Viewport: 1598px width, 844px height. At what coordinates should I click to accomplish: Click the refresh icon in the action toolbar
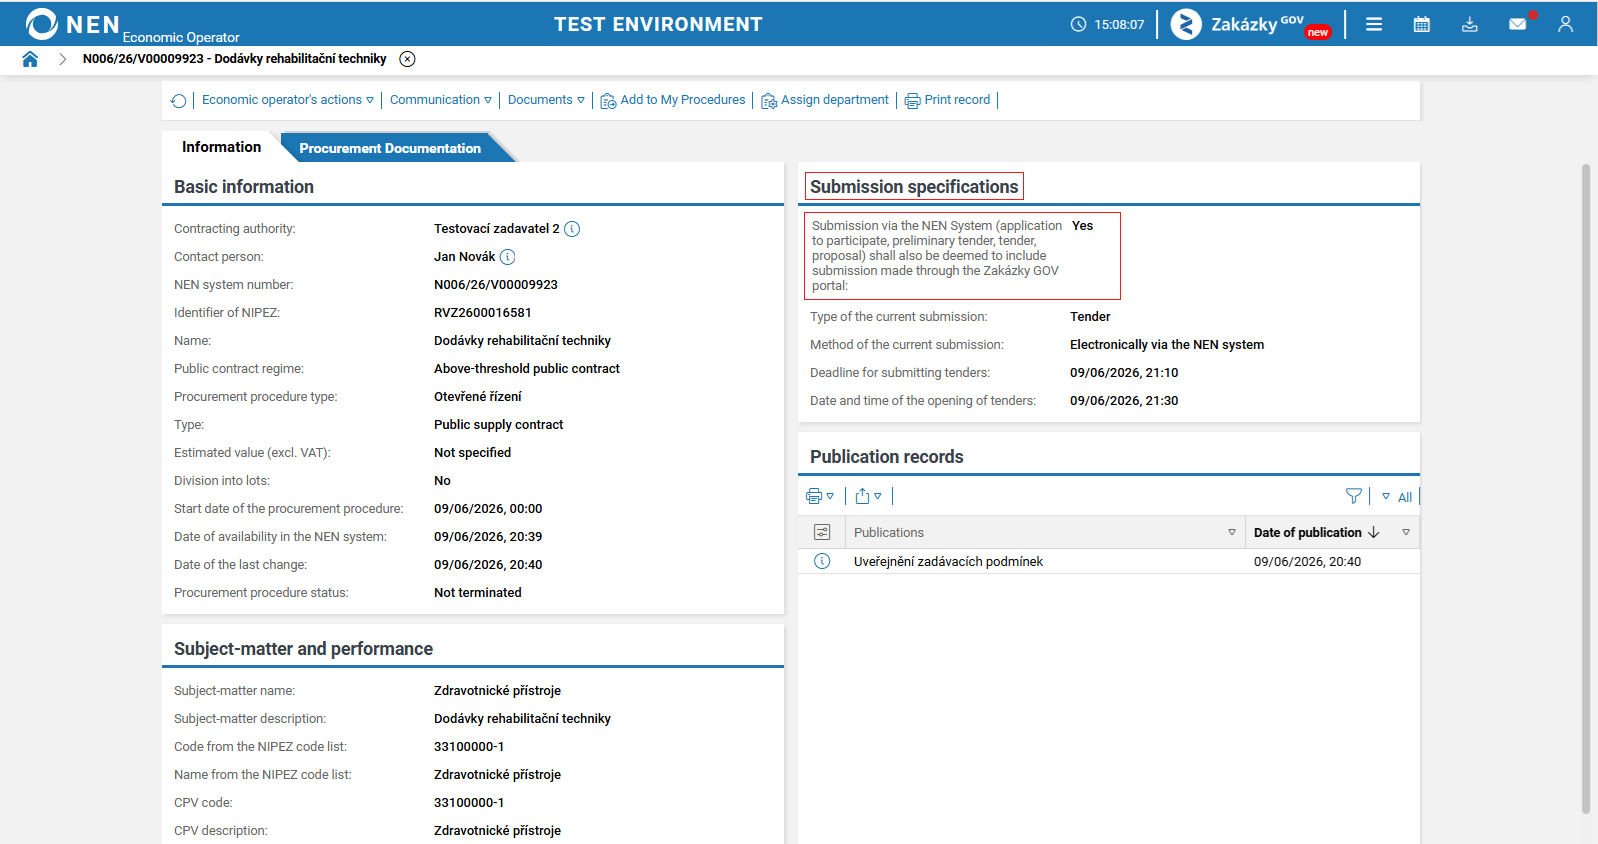(x=179, y=101)
